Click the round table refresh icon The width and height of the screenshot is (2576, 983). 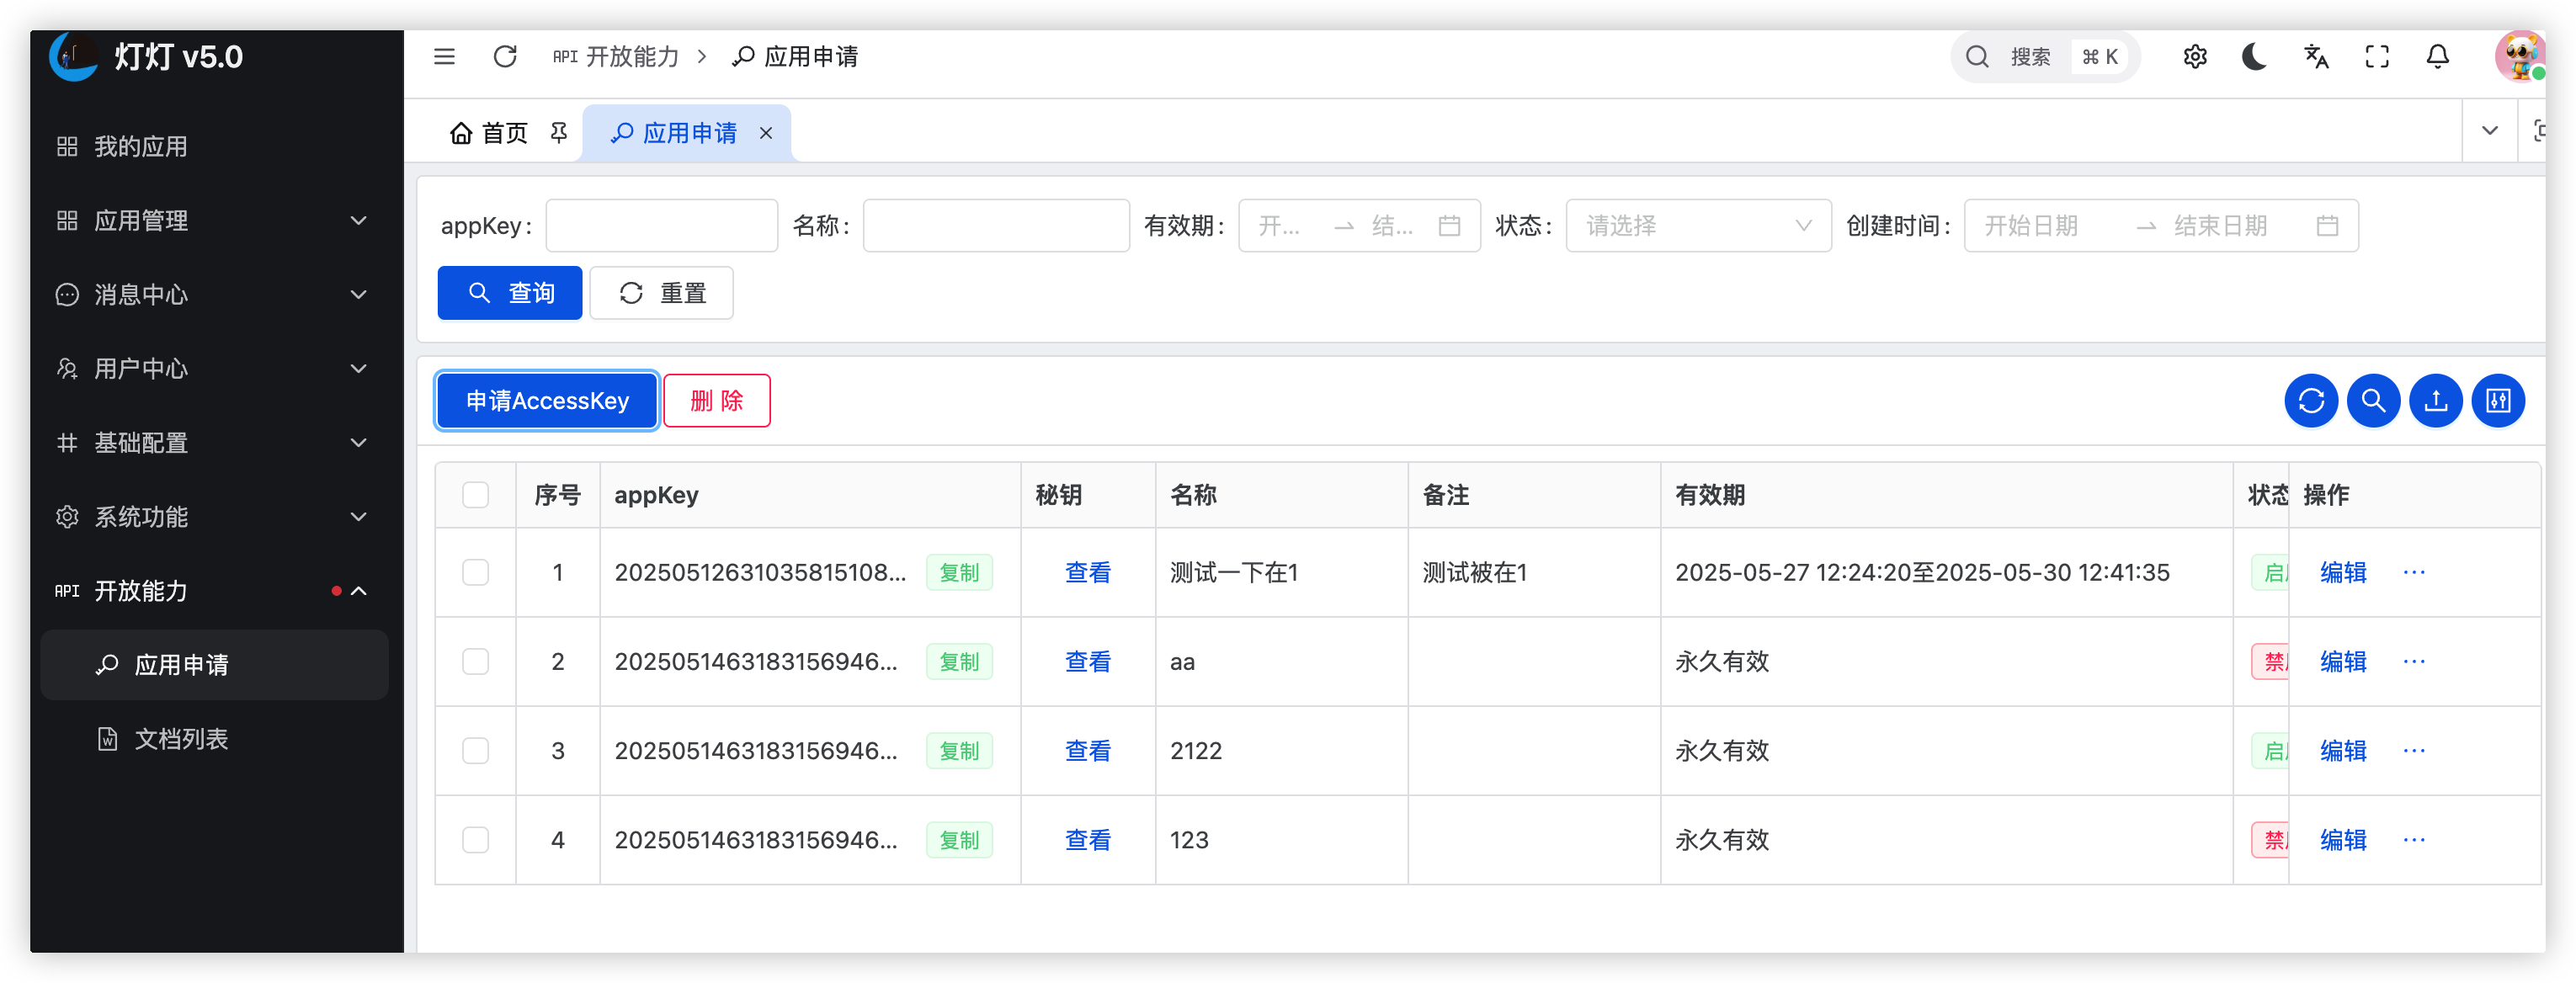coord(2311,401)
